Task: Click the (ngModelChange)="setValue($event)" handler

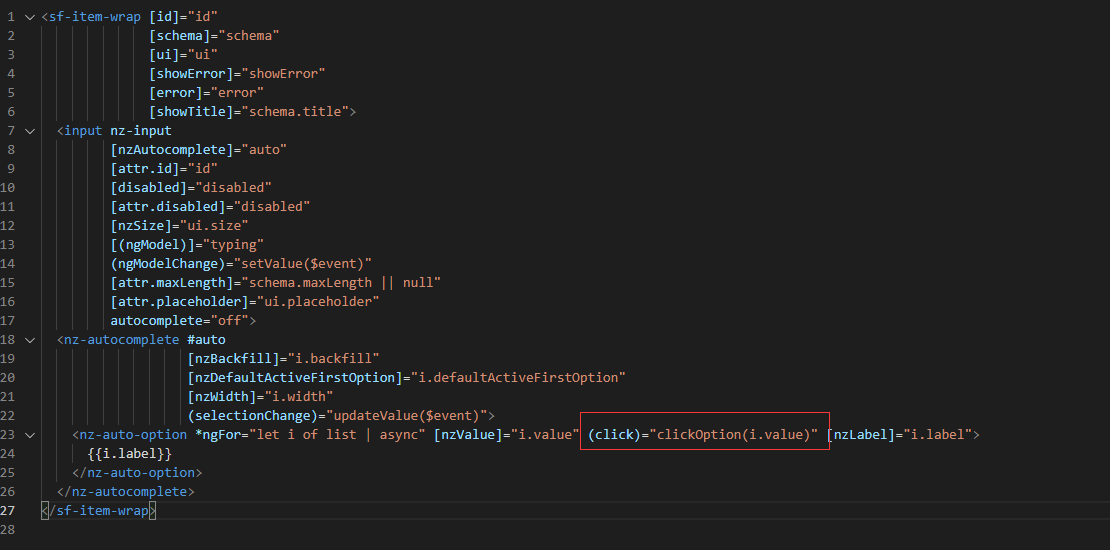Action: click(x=241, y=263)
